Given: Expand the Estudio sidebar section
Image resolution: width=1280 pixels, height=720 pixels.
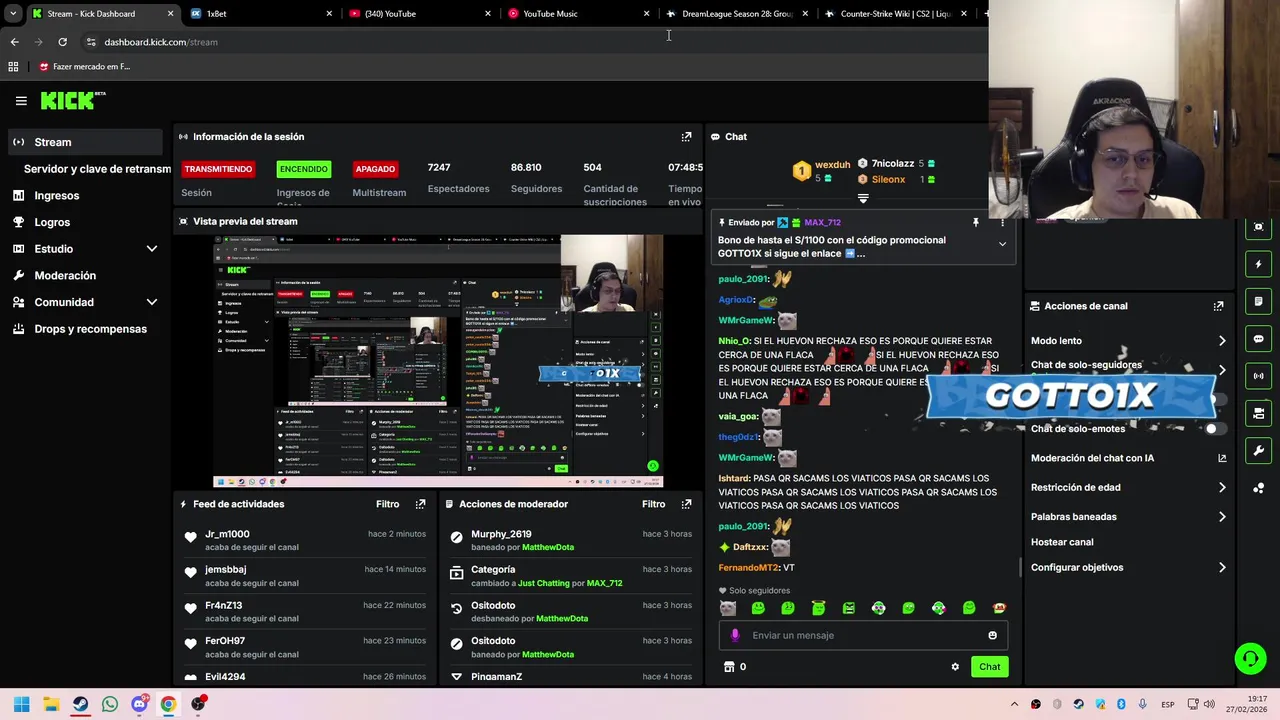Looking at the screenshot, I should click(152, 249).
